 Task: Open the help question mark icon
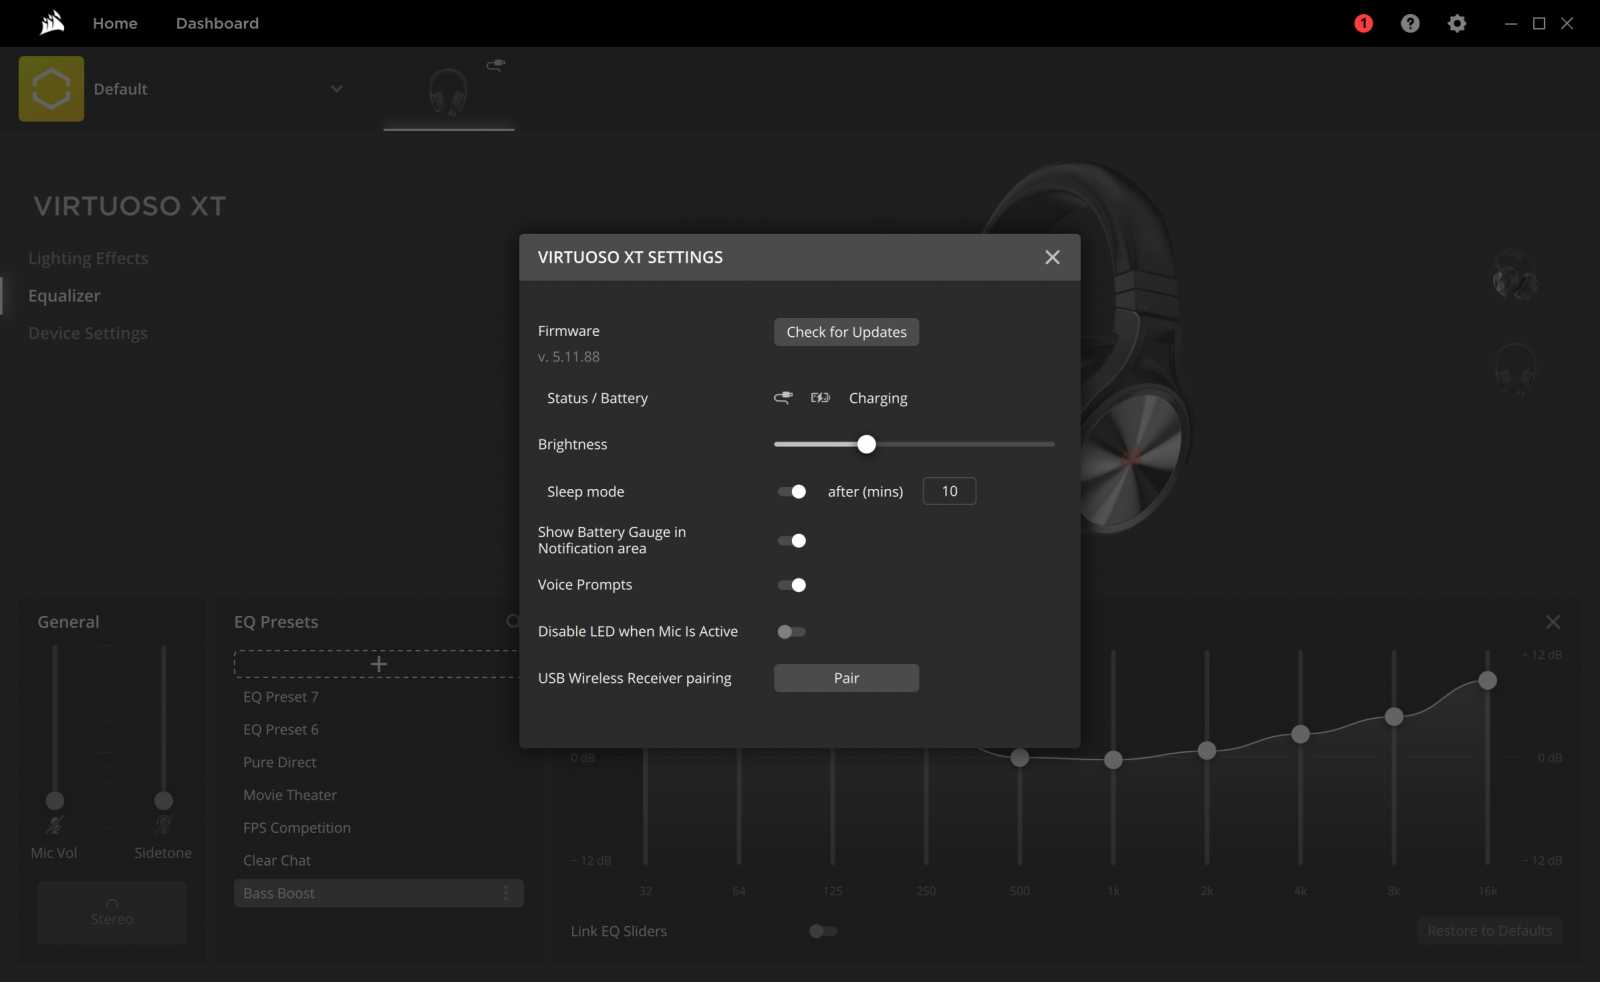[1410, 23]
